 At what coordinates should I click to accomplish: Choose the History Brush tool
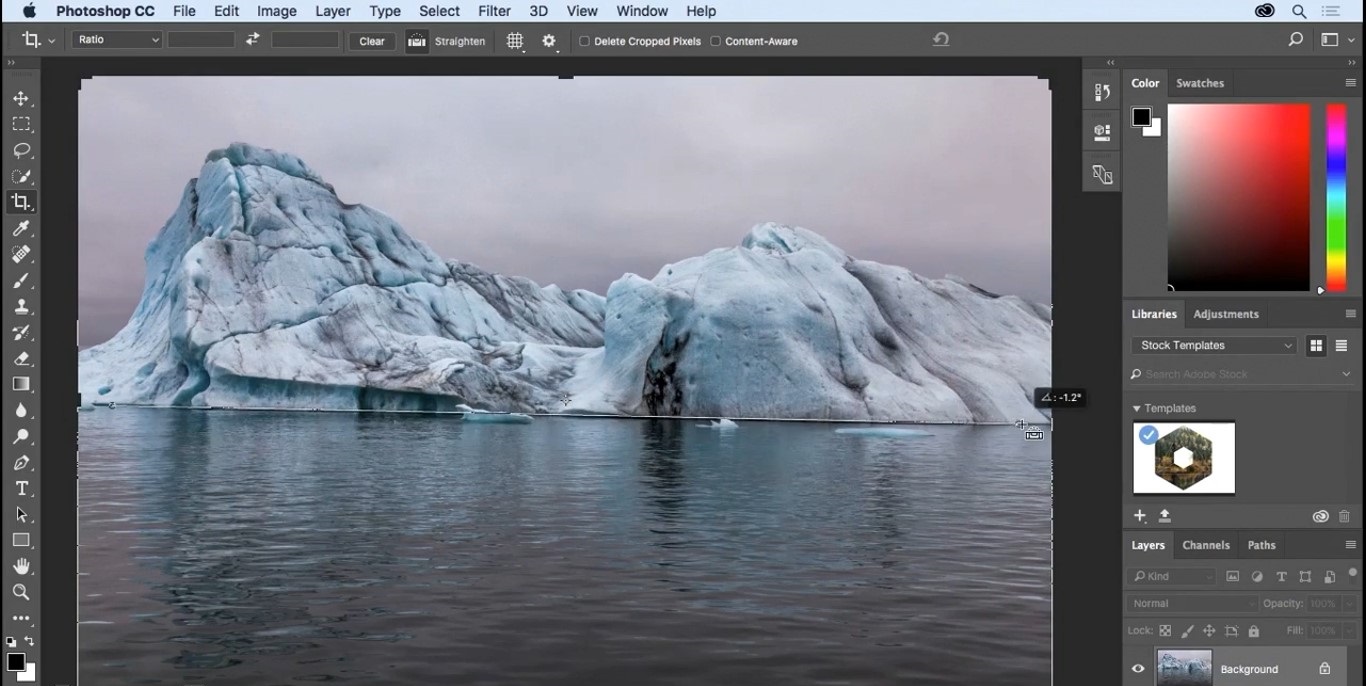(21, 333)
